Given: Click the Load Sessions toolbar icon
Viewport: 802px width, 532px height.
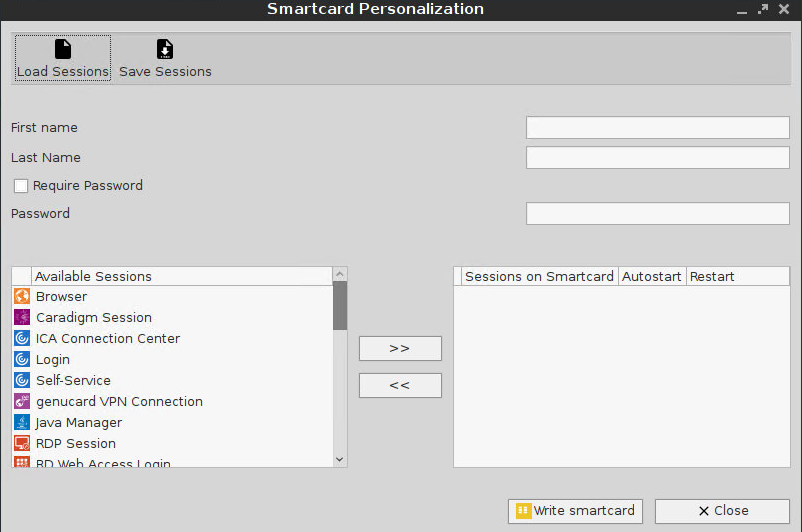Looking at the screenshot, I should pos(62,49).
